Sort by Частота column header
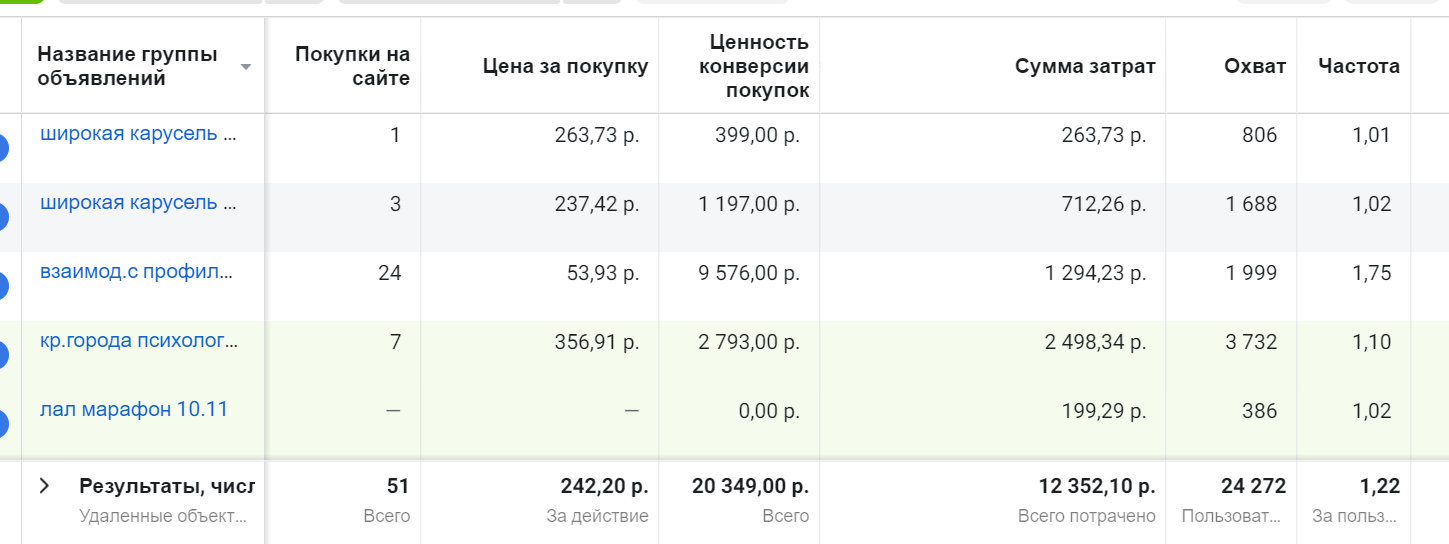 coord(1359,66)
